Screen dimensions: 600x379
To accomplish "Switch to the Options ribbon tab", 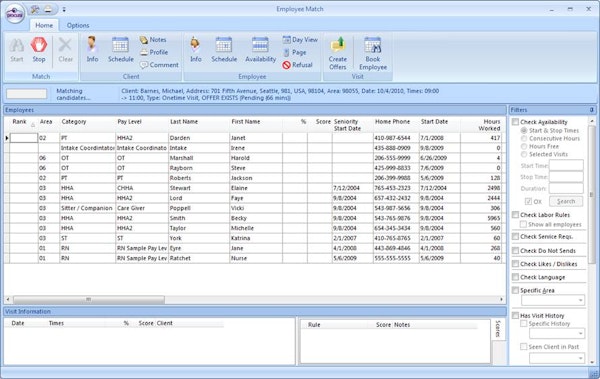I will (78, 25).
